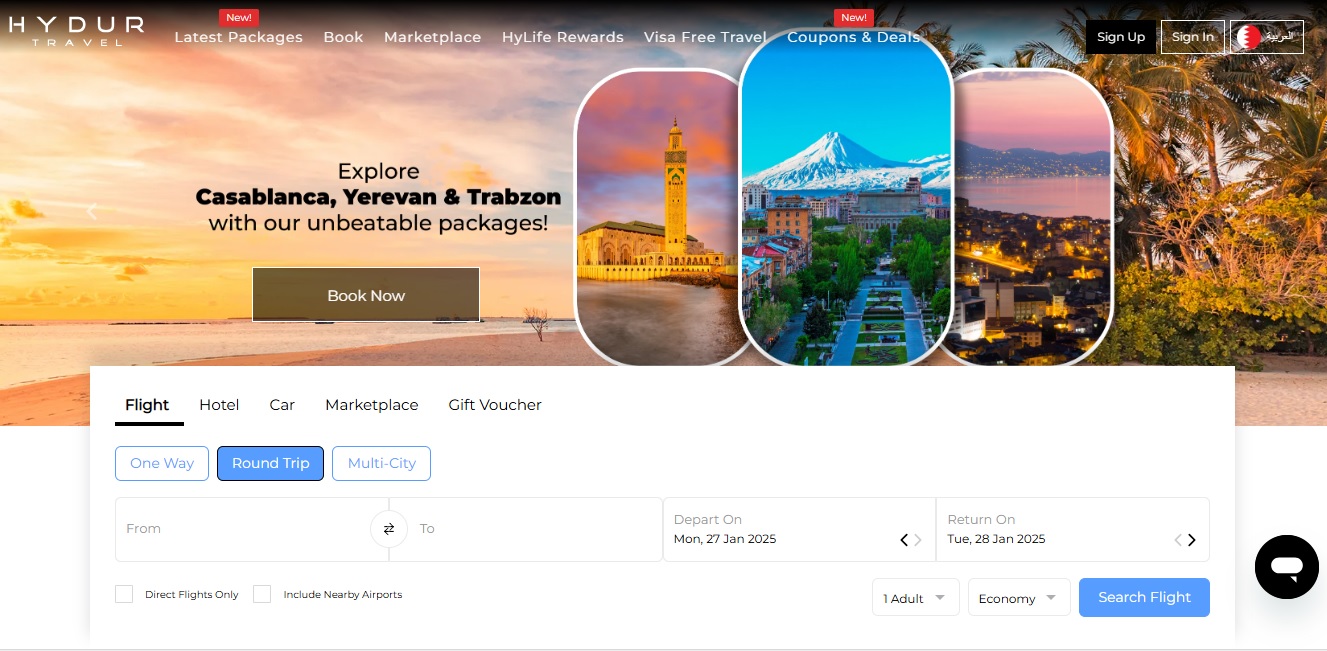
Task: Click the Hydur Travel logo
Action: (x=77, y=30)
